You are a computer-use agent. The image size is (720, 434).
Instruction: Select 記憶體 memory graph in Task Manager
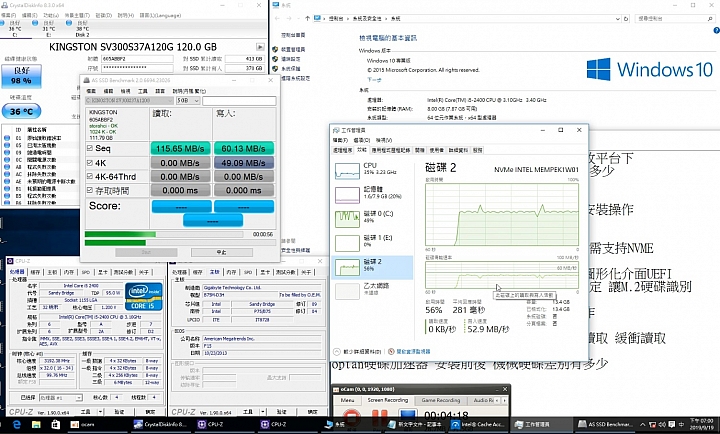click(x=347, y=195)
